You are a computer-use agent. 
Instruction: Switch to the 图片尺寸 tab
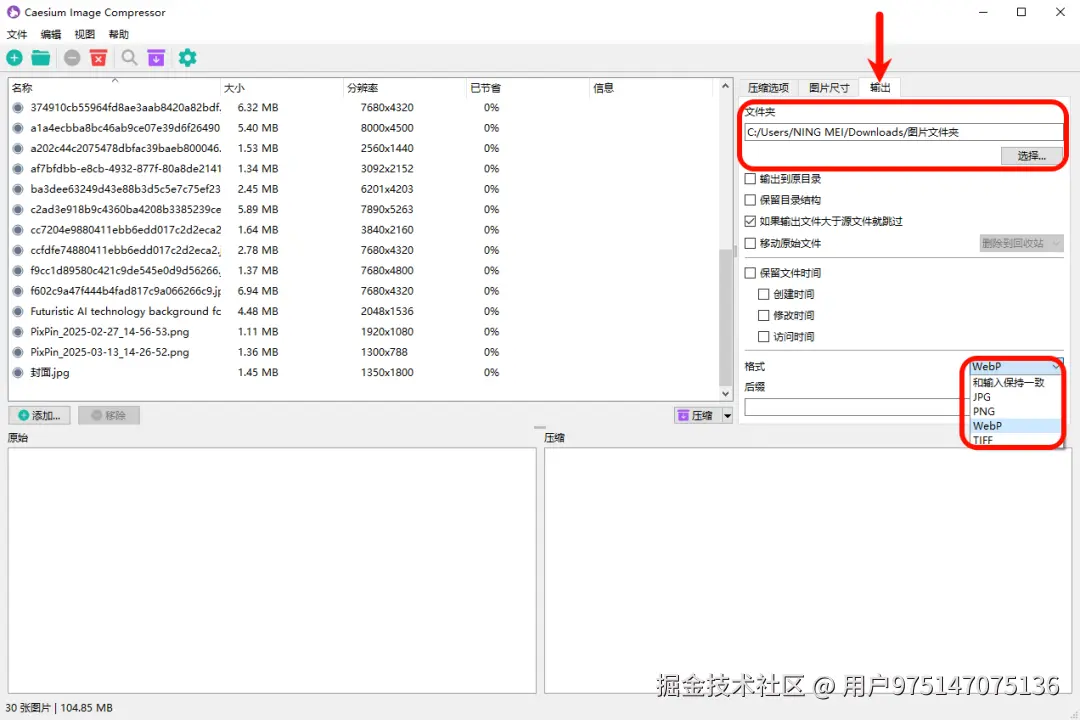829,88
